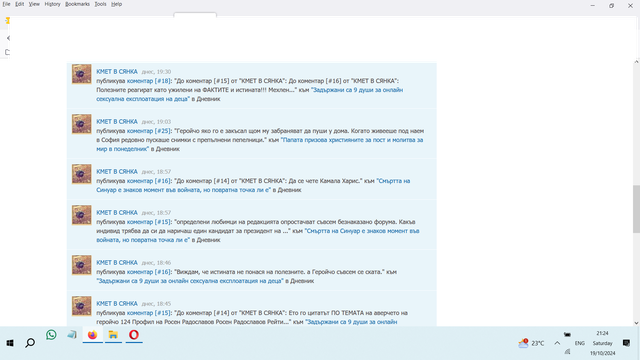Screen dimensions: 640x360
Task: Open File Explorer from the taskbar
Action: (x=113, y=335)
